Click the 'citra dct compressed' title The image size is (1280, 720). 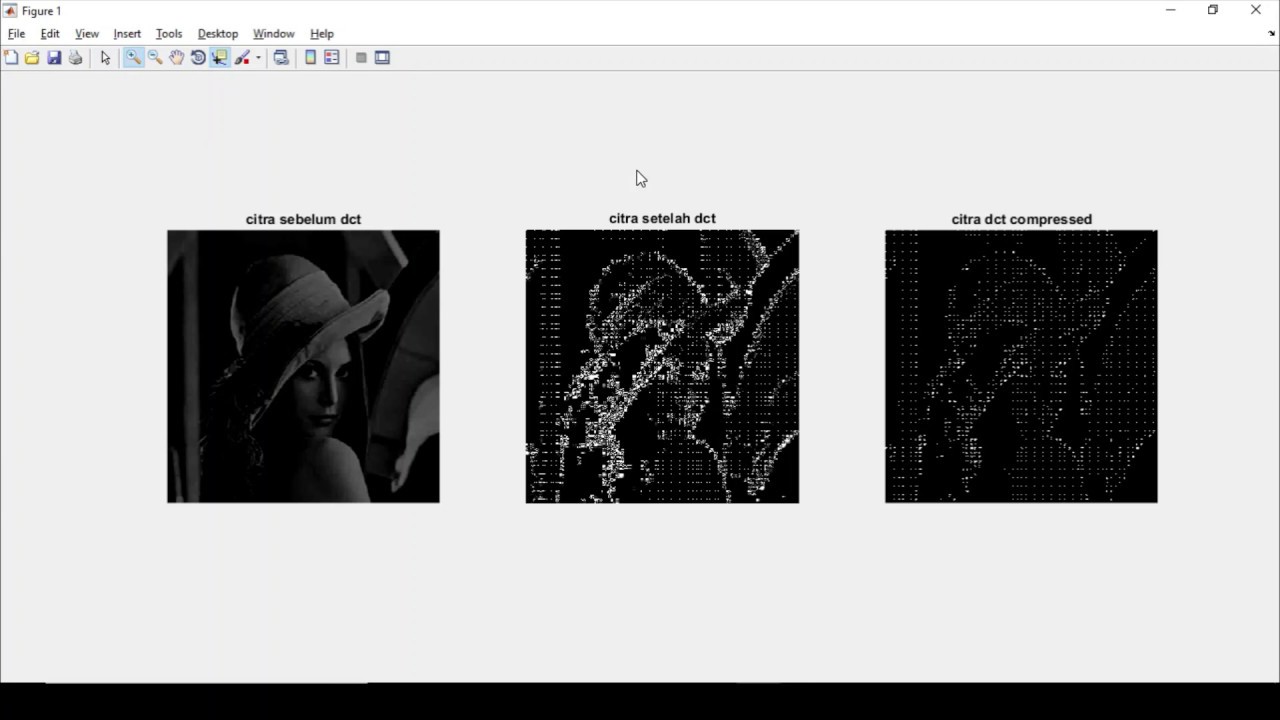coord(1021,219)
